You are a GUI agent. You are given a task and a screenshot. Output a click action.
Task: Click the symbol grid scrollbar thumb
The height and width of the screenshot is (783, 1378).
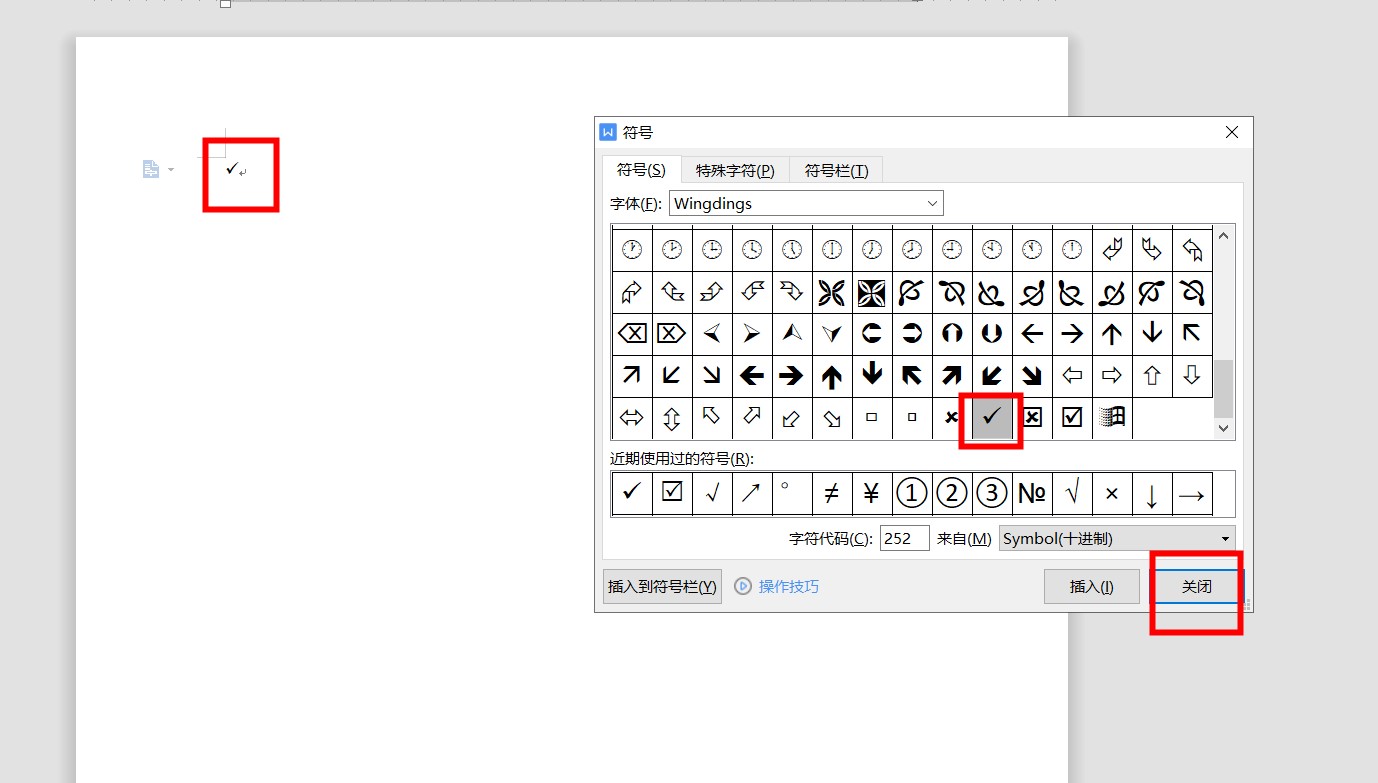(1224, 389)
